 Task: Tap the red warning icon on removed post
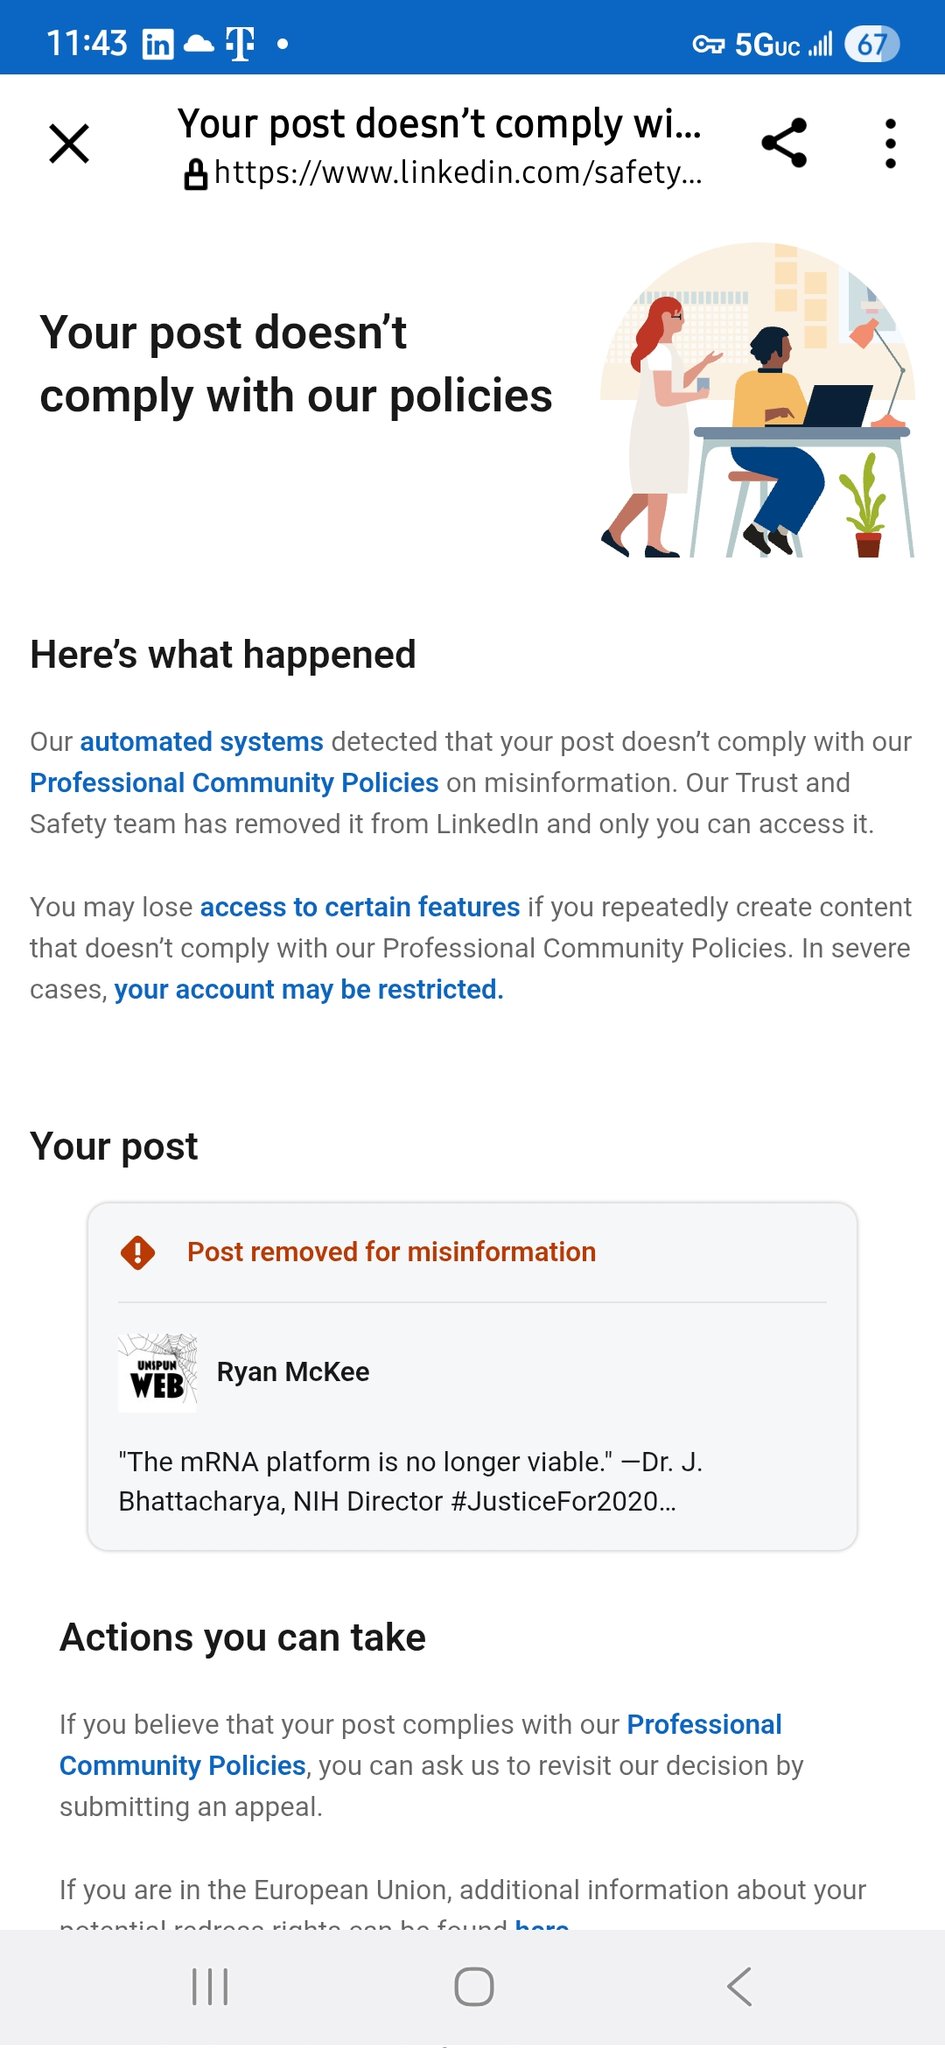[x=138, y=1252]
